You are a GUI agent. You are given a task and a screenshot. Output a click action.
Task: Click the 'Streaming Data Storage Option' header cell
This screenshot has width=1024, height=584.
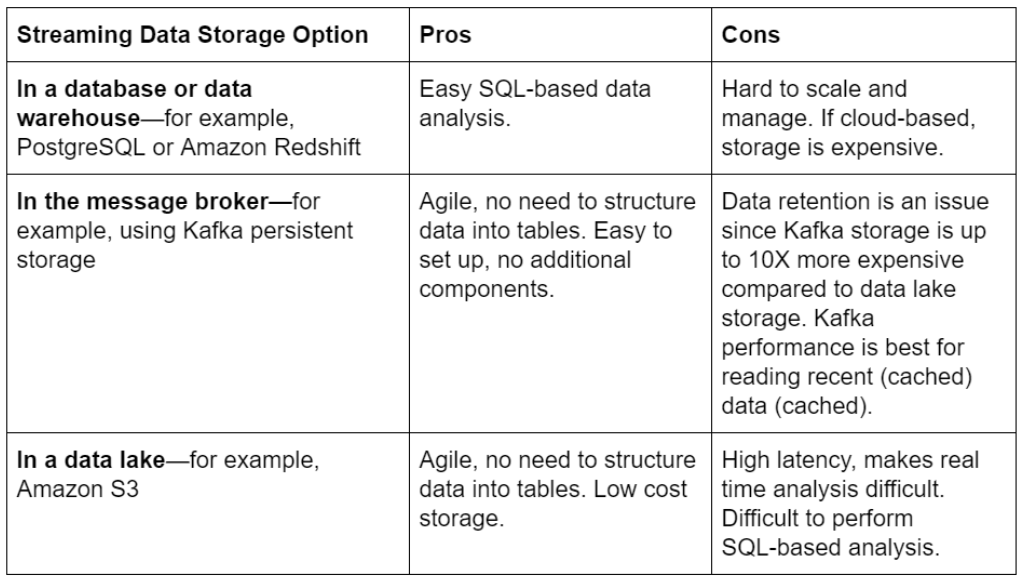[208, 35]
